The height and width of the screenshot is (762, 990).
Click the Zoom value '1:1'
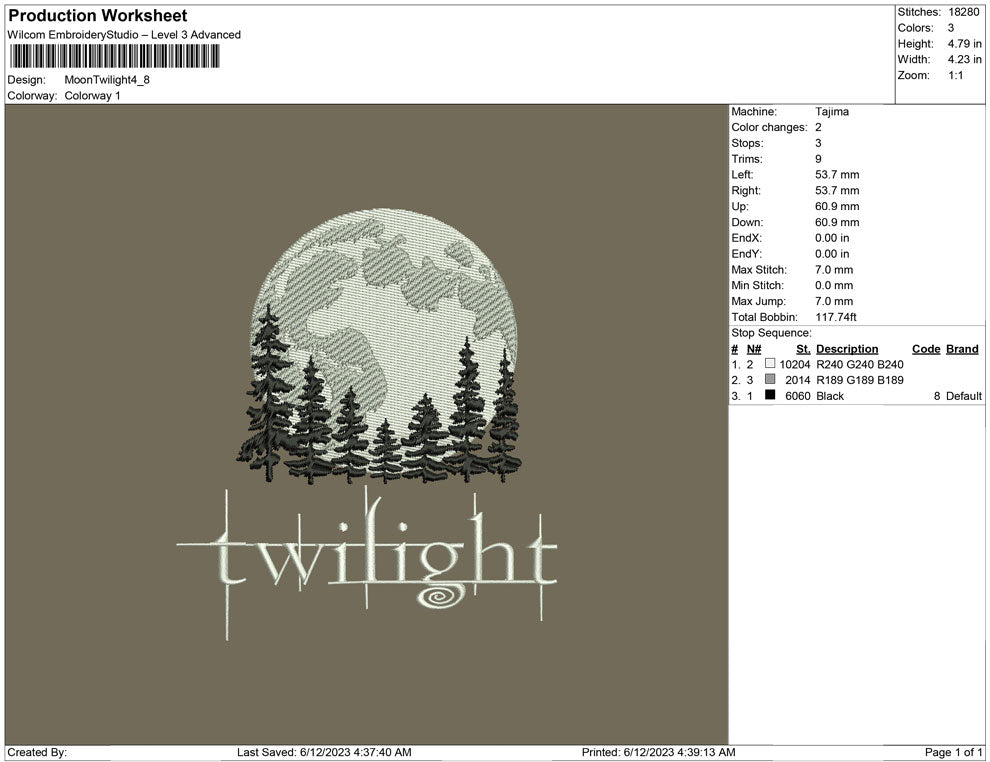(955, 75)
